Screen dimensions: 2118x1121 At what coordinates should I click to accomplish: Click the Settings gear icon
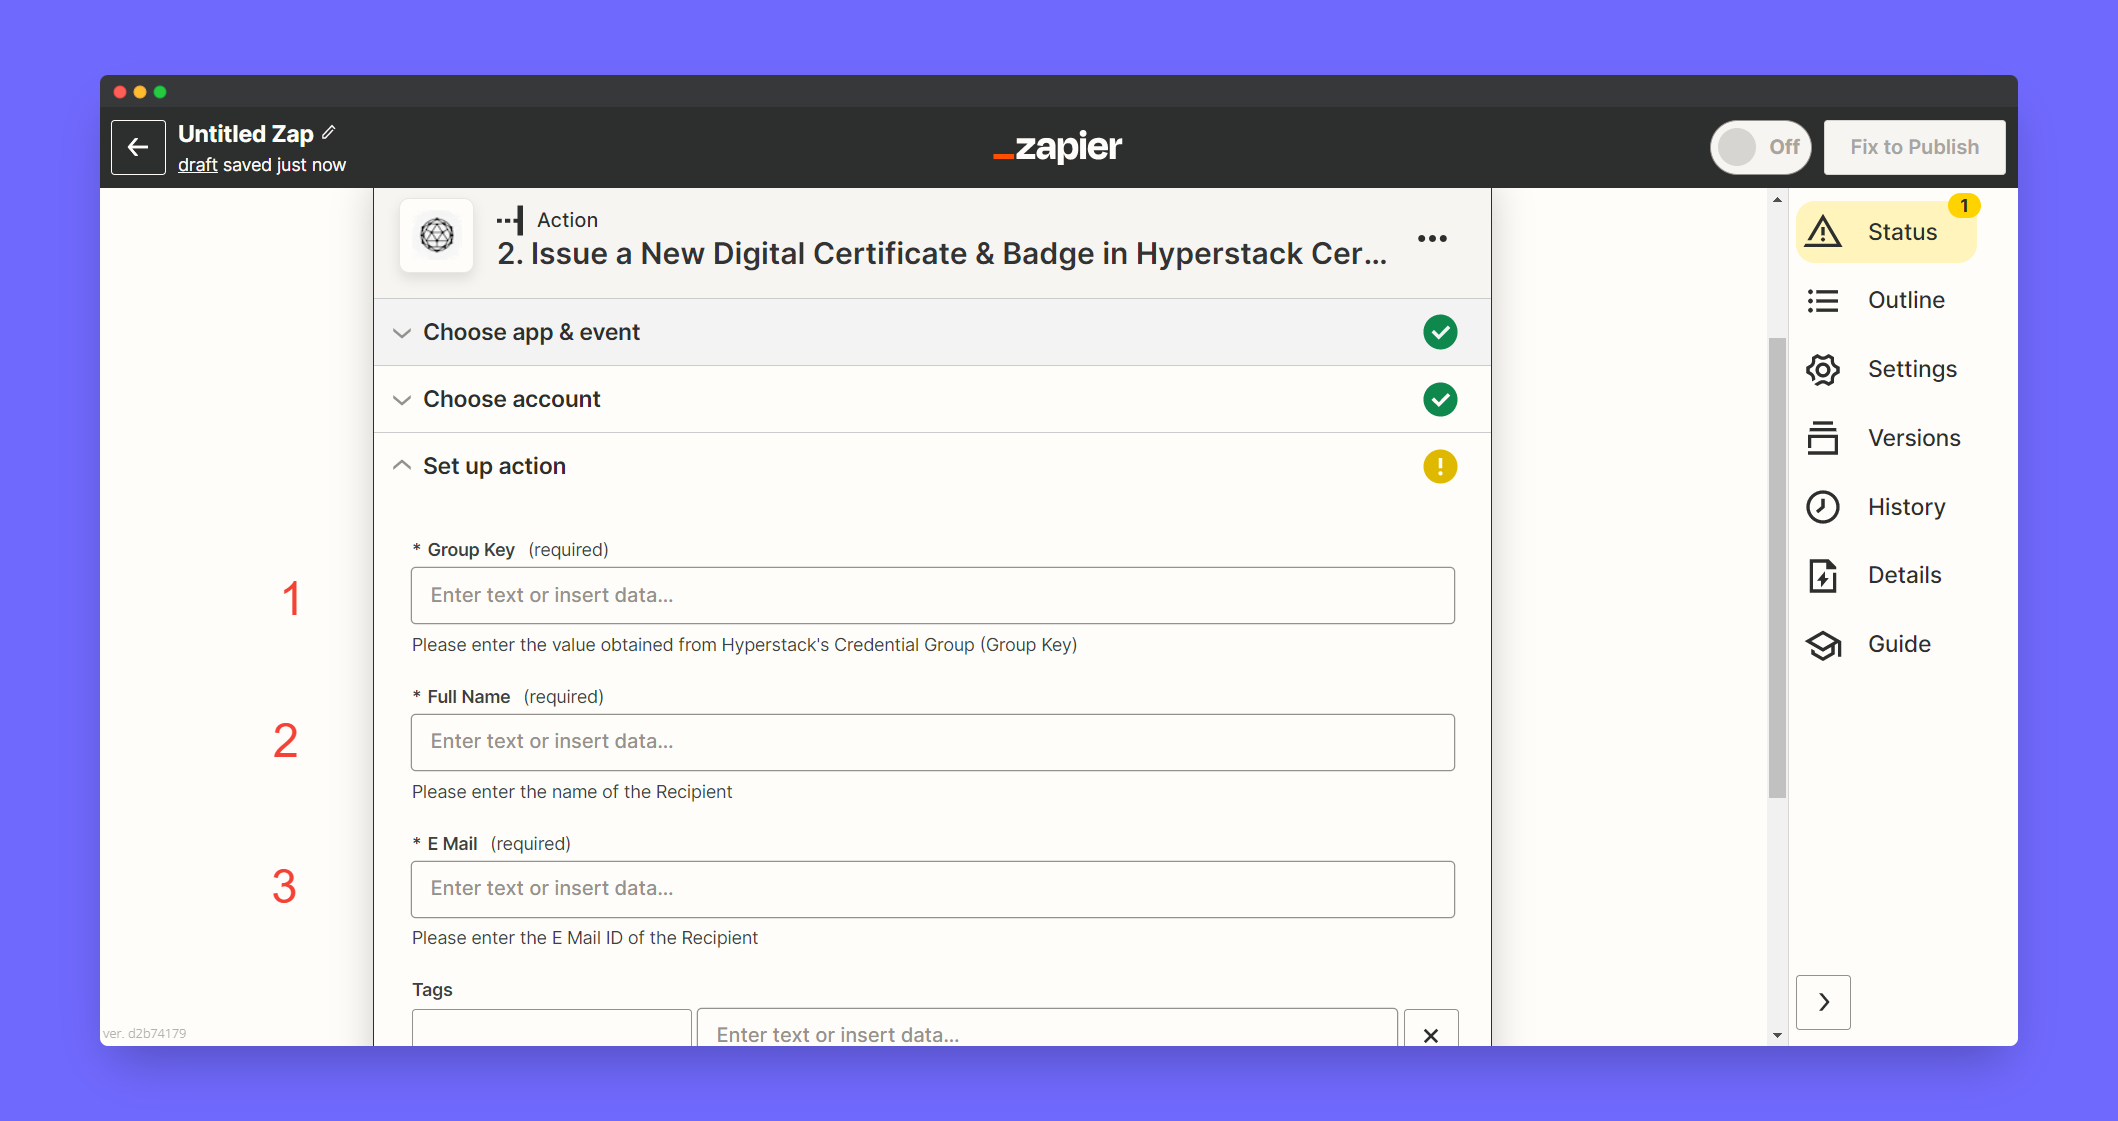(x=1823, y=369)
